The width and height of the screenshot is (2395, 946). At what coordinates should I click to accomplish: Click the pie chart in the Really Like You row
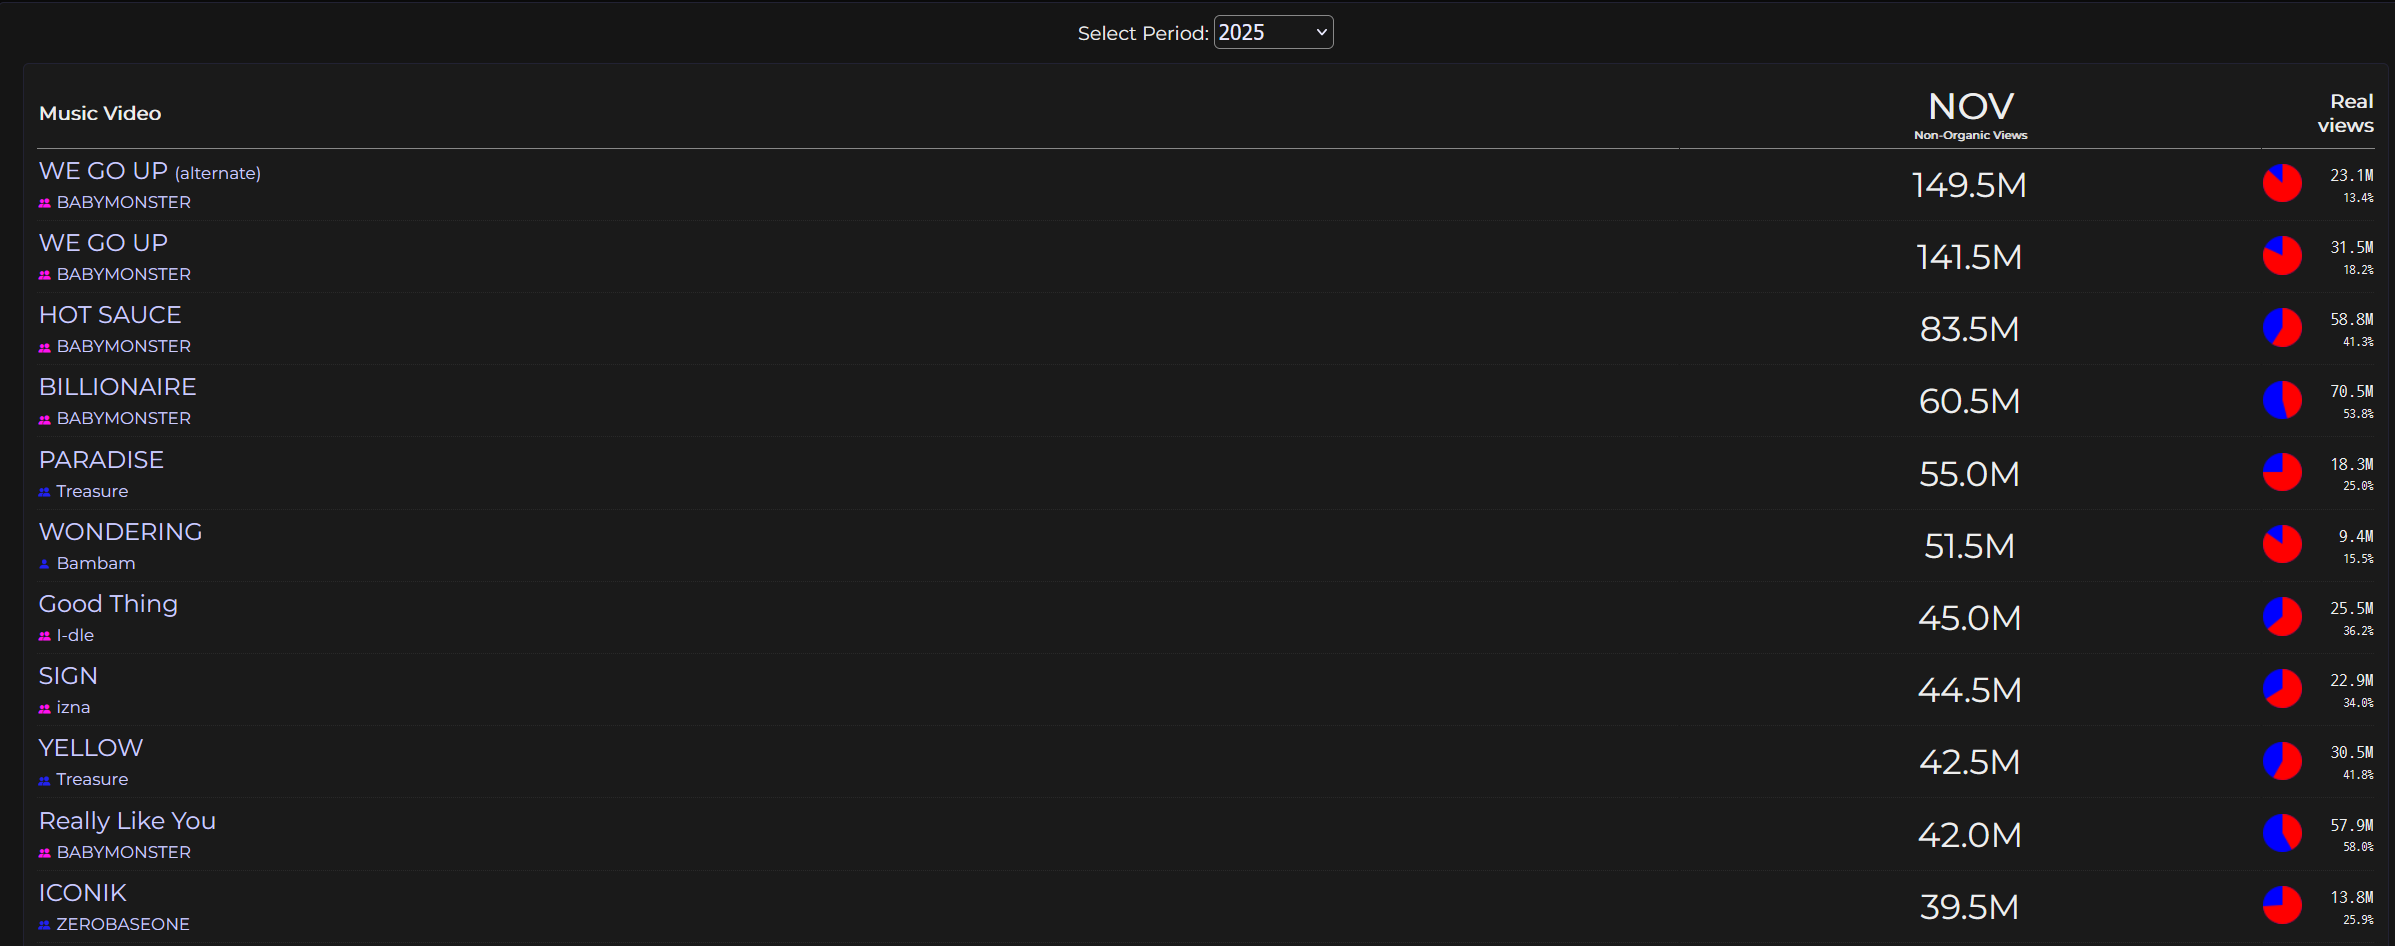pos(2282,833)
